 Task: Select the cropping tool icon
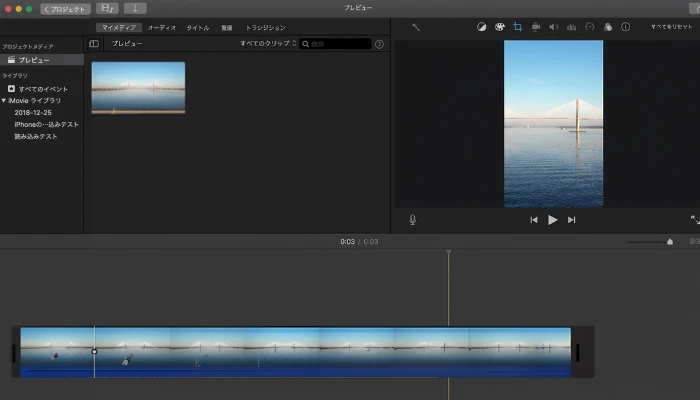point(517,27)
